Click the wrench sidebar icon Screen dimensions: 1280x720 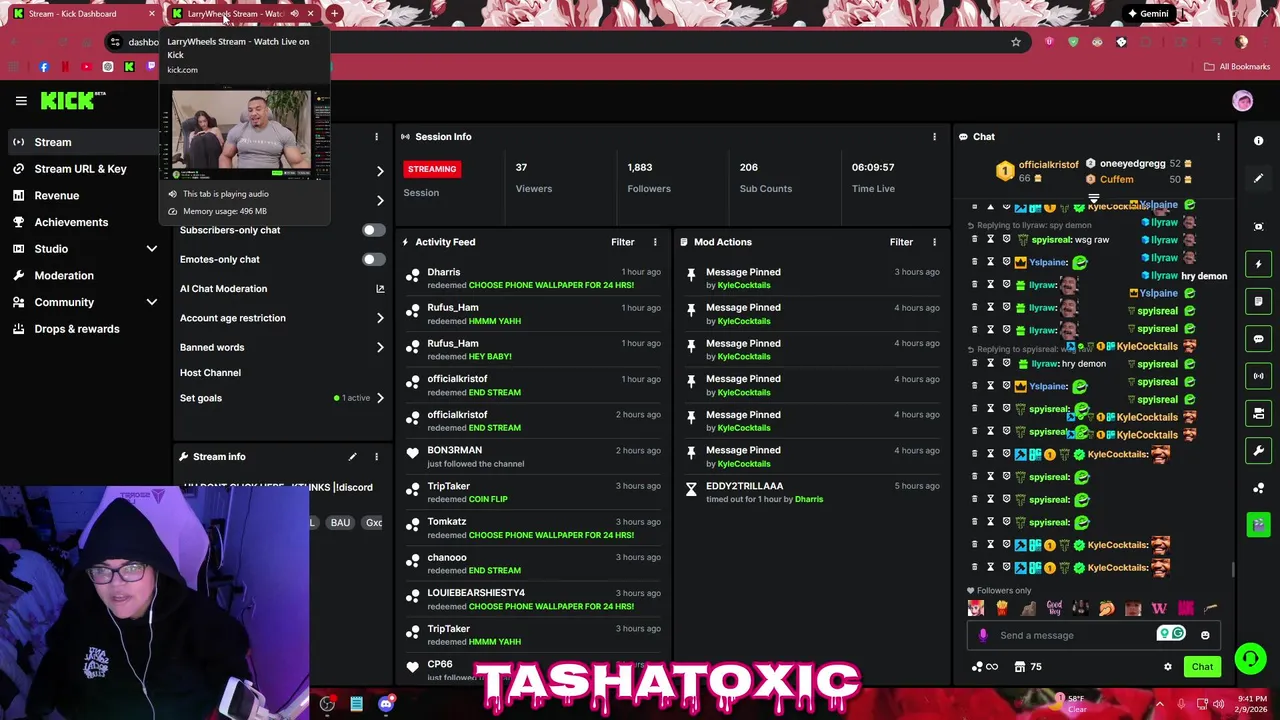point(1259,450)
